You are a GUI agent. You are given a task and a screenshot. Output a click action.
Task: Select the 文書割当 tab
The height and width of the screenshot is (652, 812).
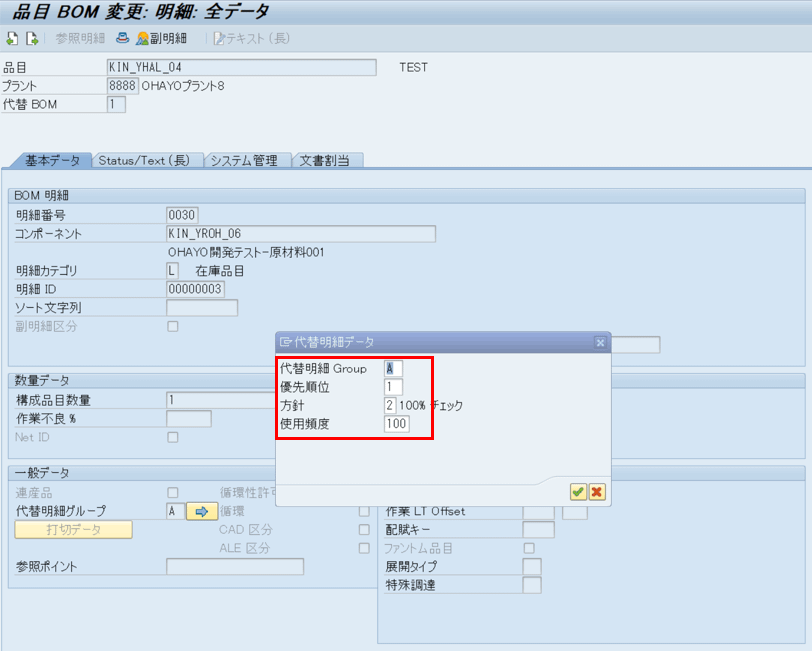click(x=329, y=160)
